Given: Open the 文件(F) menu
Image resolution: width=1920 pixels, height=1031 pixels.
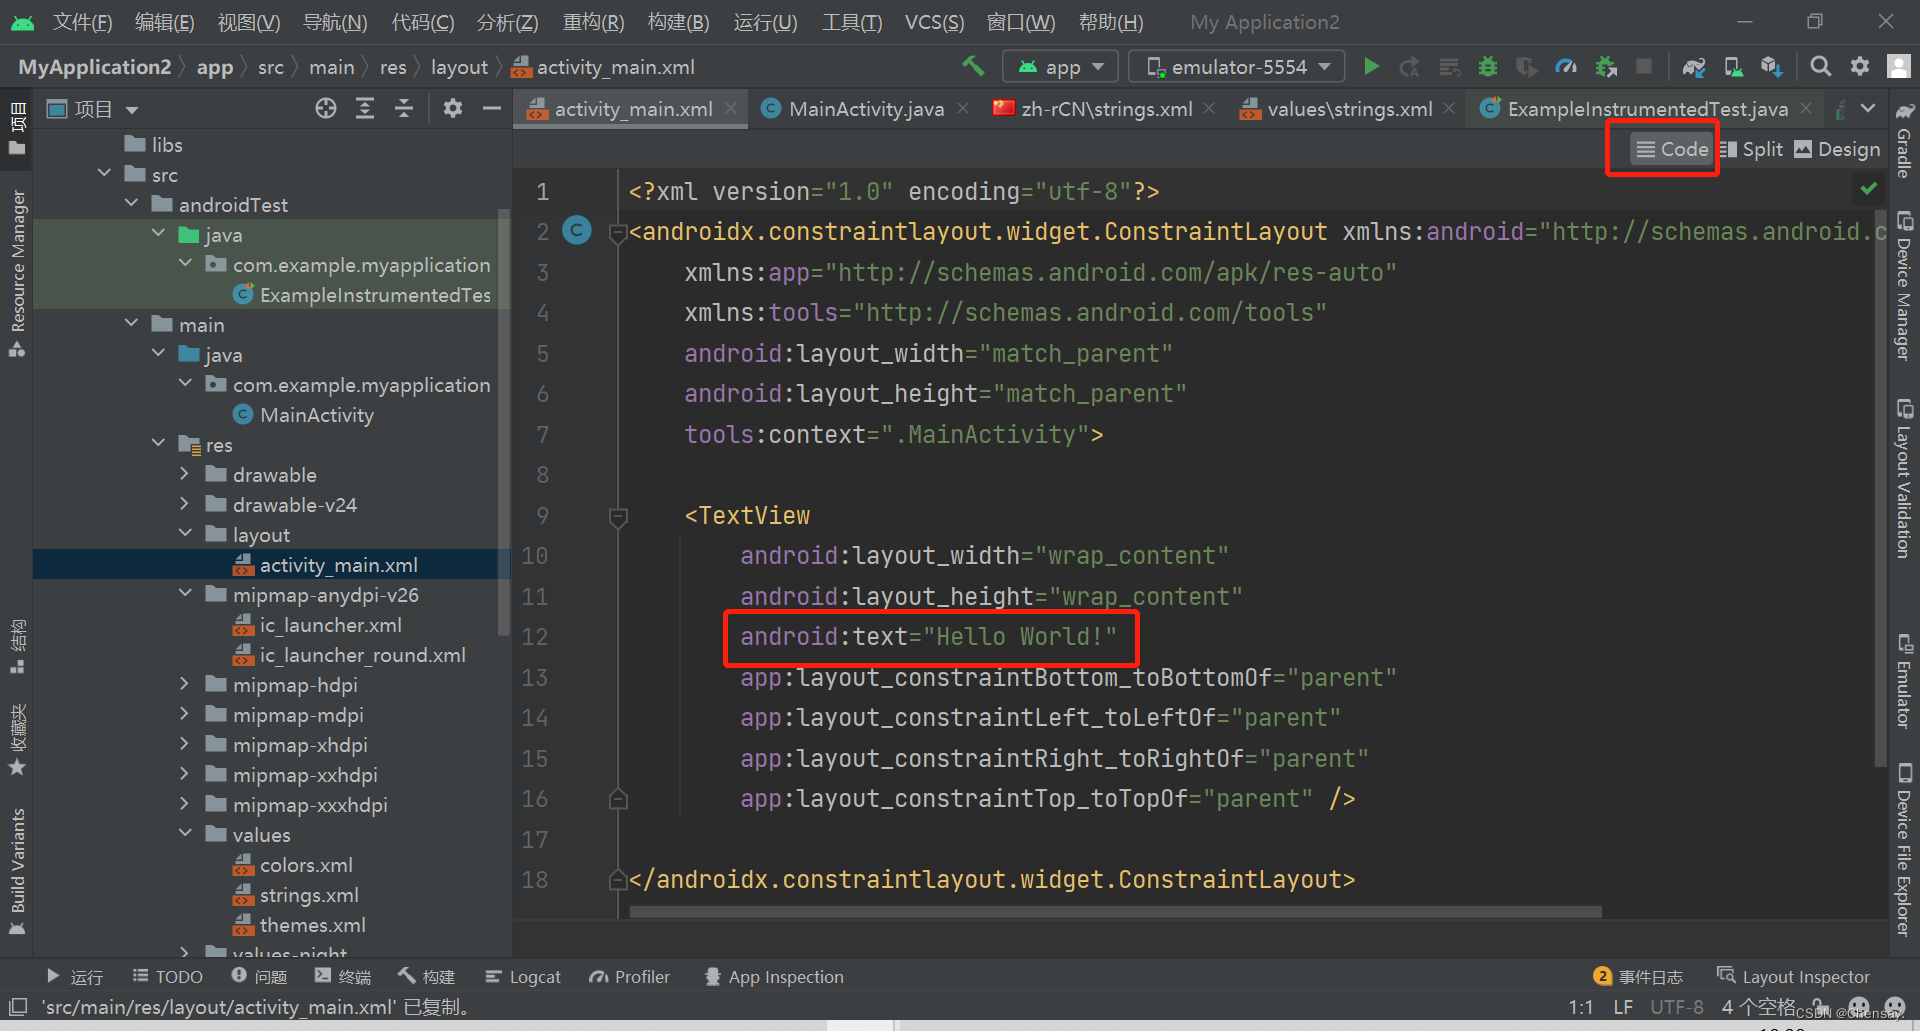Looking at the screenshot, I should tap(82, 22).
